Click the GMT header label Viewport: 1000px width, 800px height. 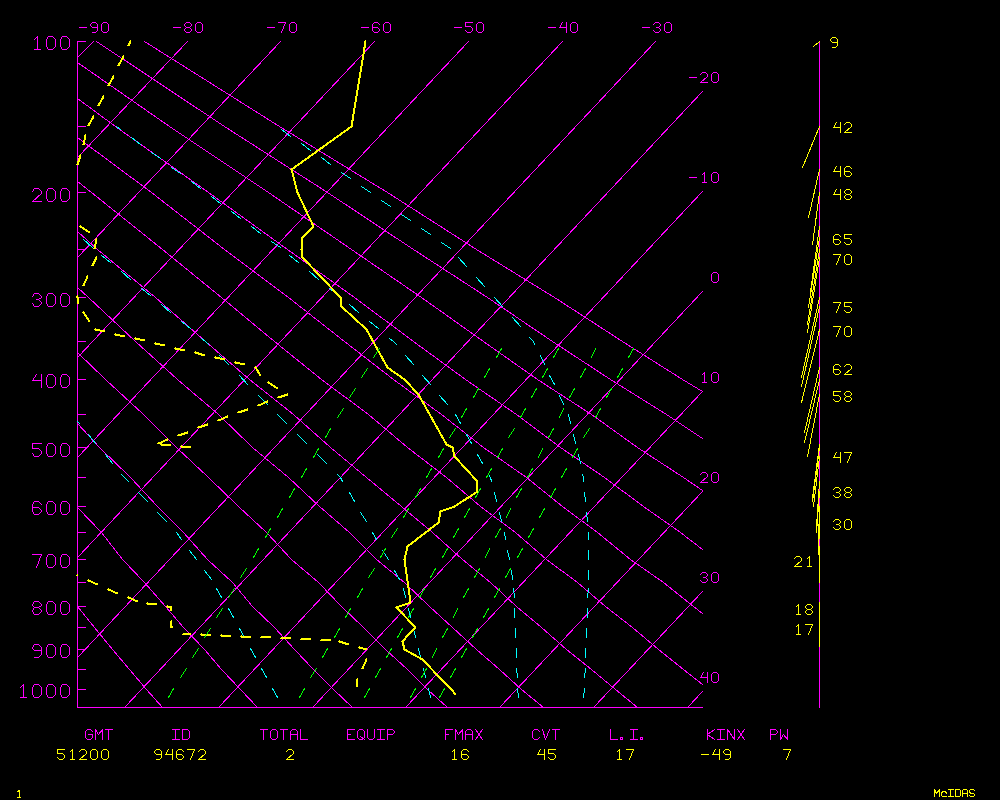click(x=99, y=735)
